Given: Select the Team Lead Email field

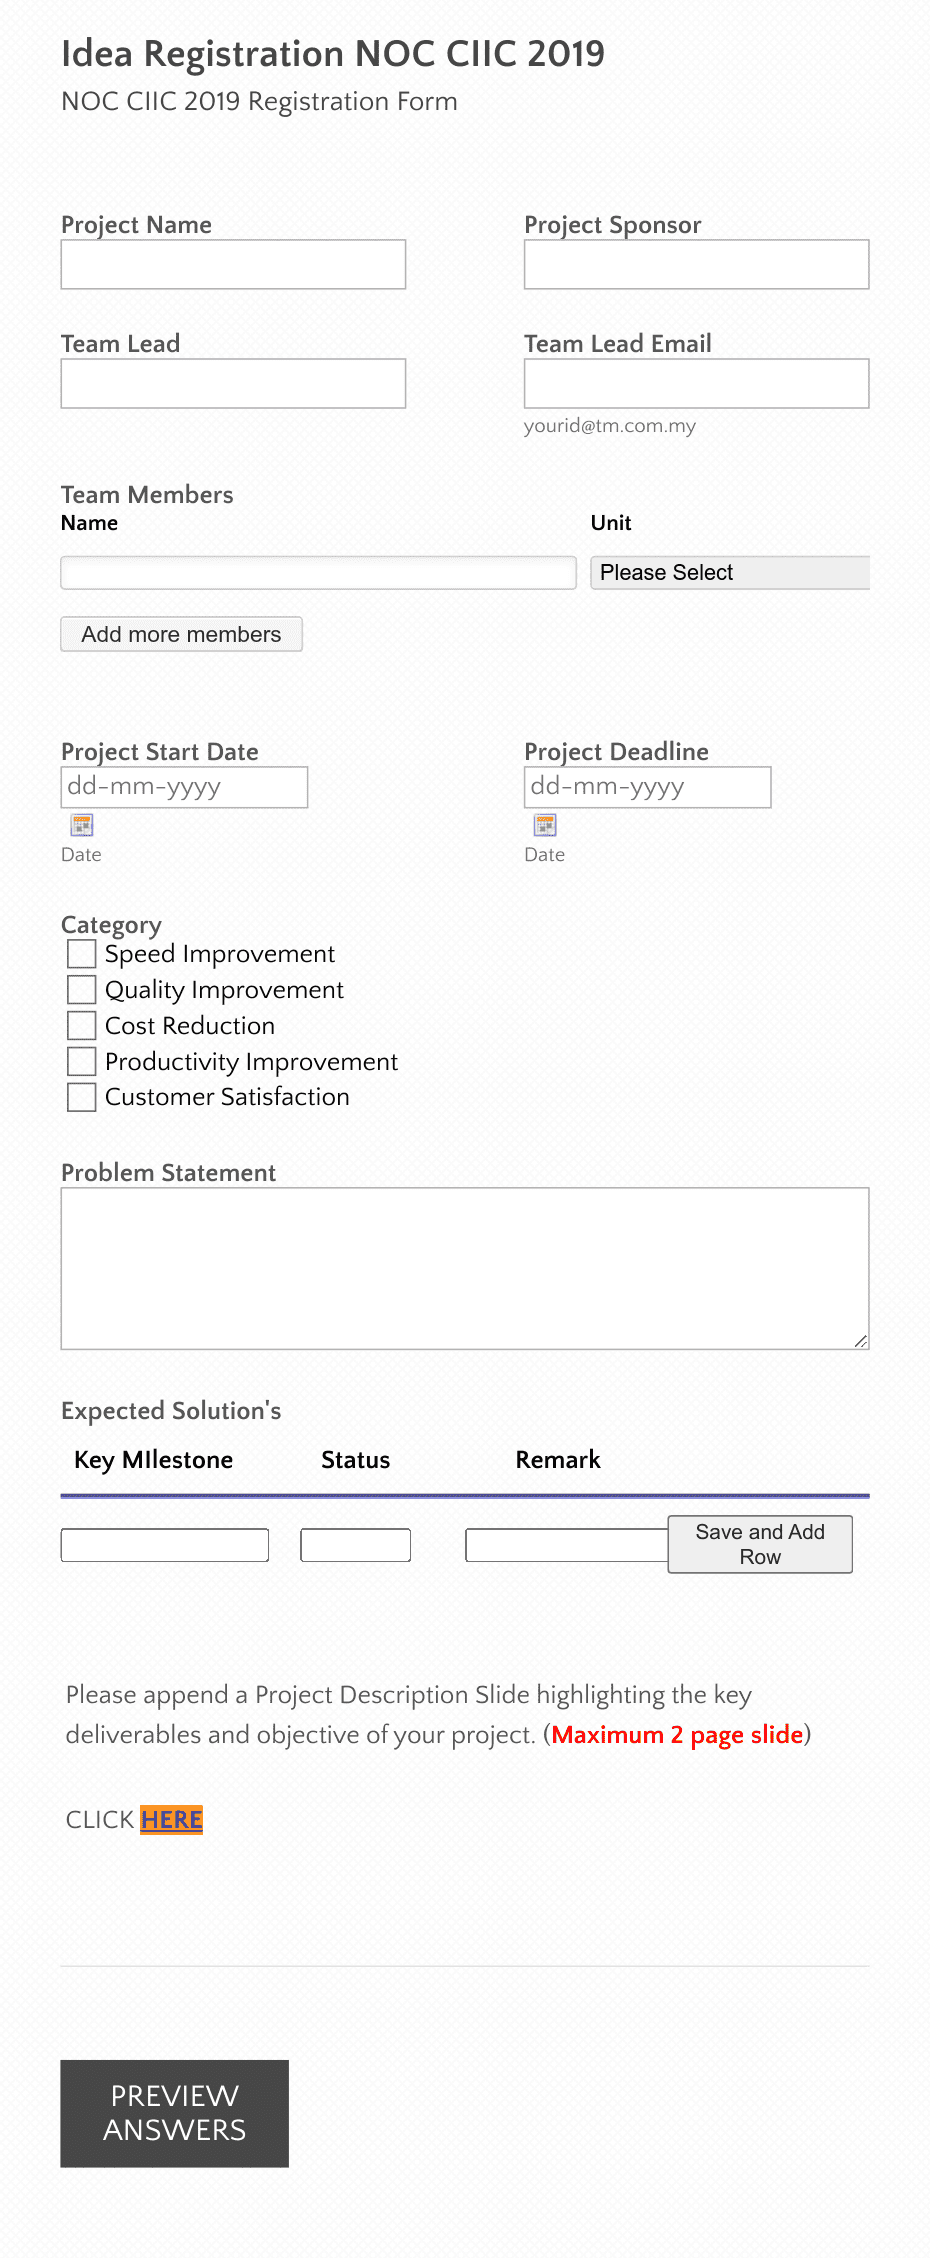Looking at the screenshot, I should click(x=696, y=383).
